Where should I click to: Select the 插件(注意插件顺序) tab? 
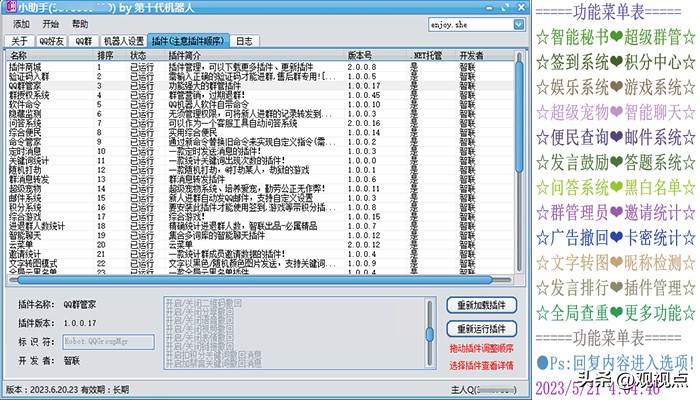(x=188, y=41)
